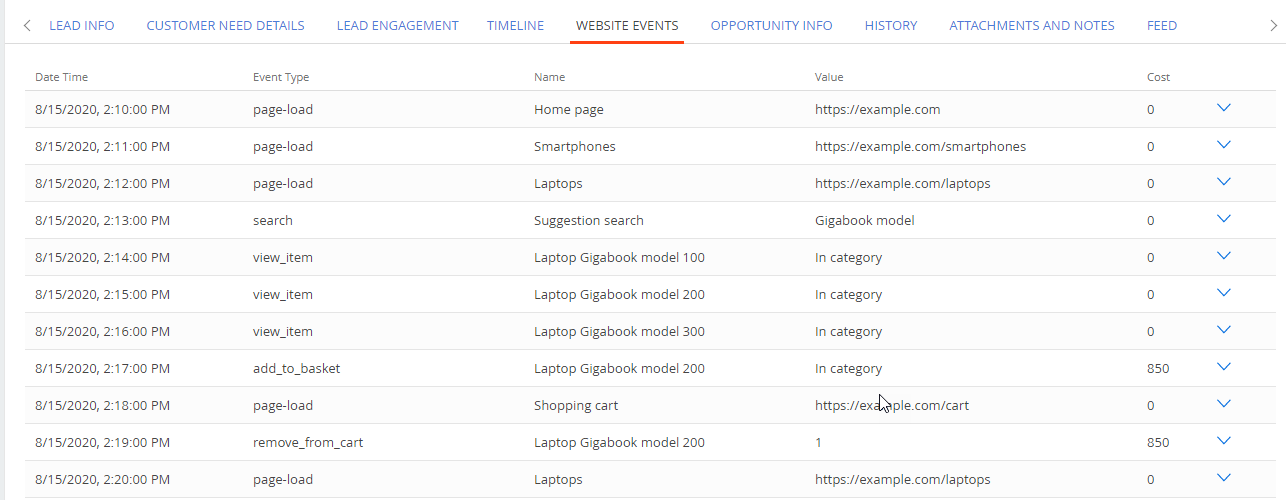
Task: Open the Opportunity Info tab
Action: coord(771,26)
